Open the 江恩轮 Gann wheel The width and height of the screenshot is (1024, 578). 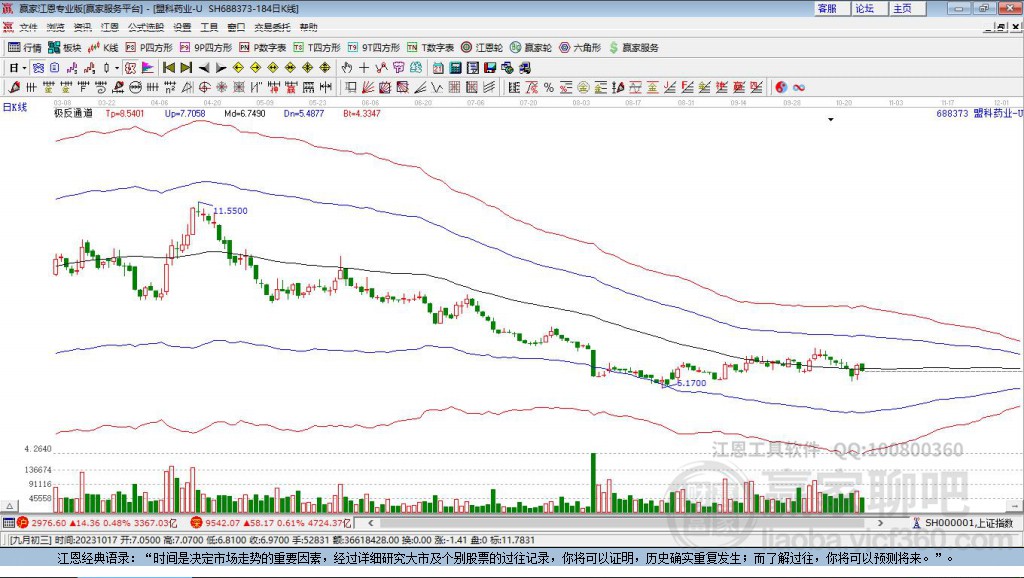point(482,48)
